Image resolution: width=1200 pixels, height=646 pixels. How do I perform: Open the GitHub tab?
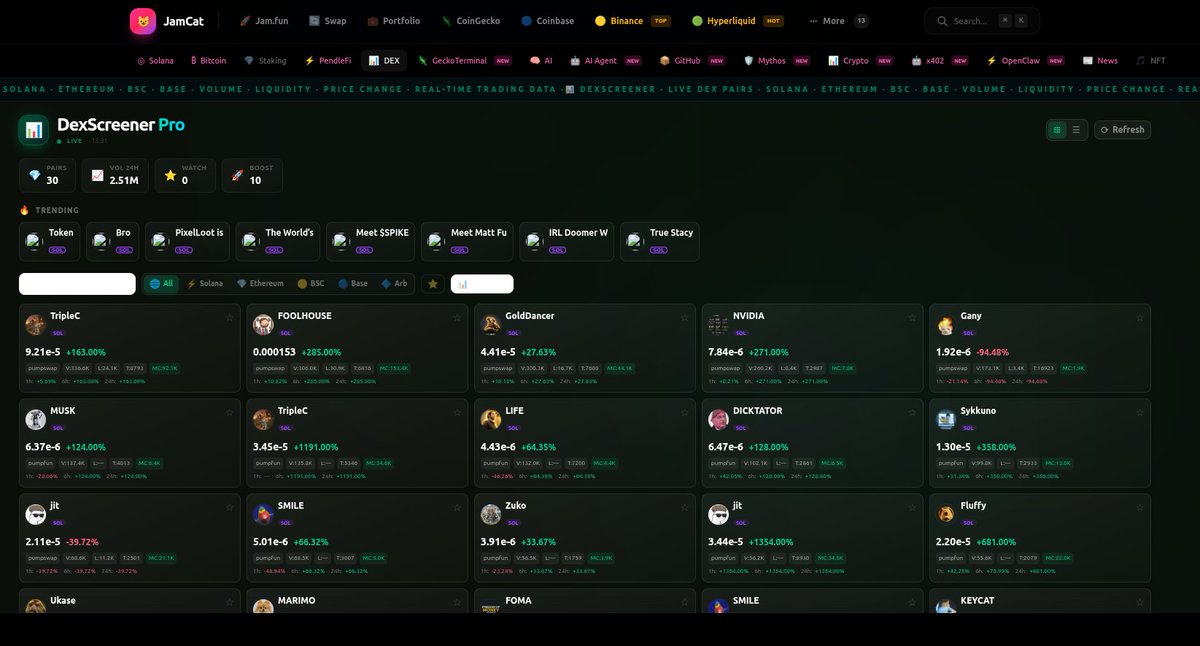point(692,61)
